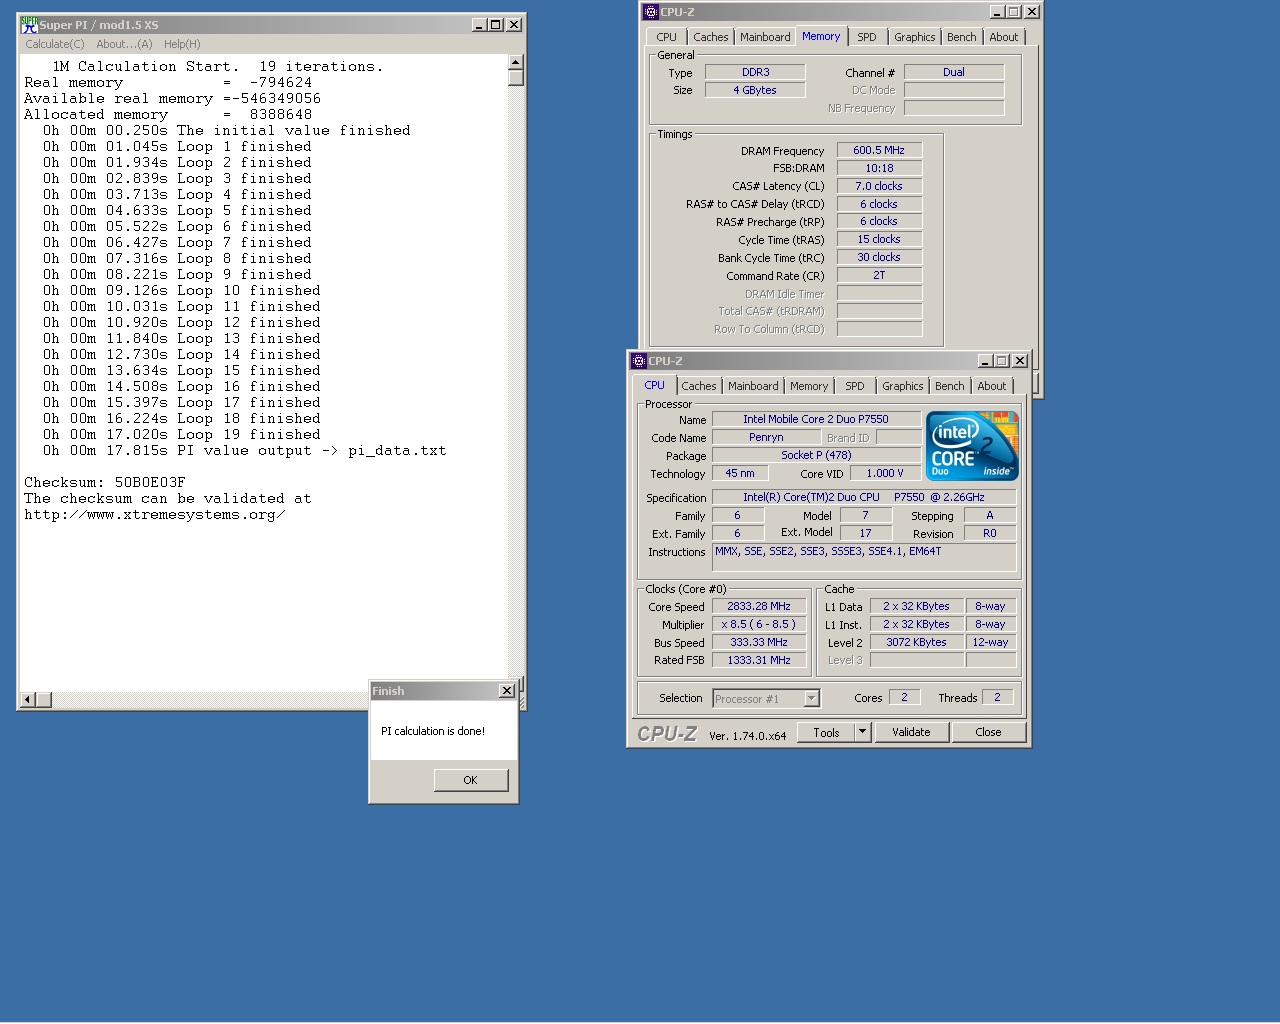Minimize the CPU-Z Memory window
Viewport: 1280px width, 1024px height.
(x=997, y=12)
